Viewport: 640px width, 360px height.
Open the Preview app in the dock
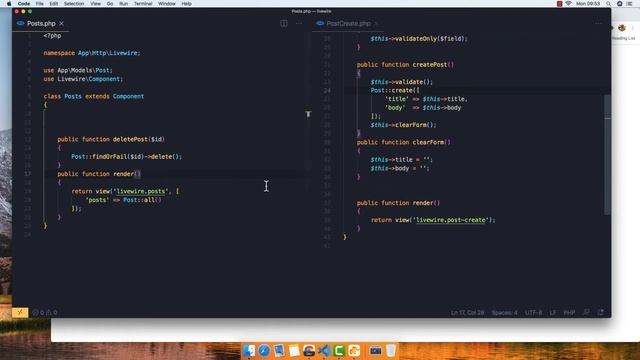point(279,351)
